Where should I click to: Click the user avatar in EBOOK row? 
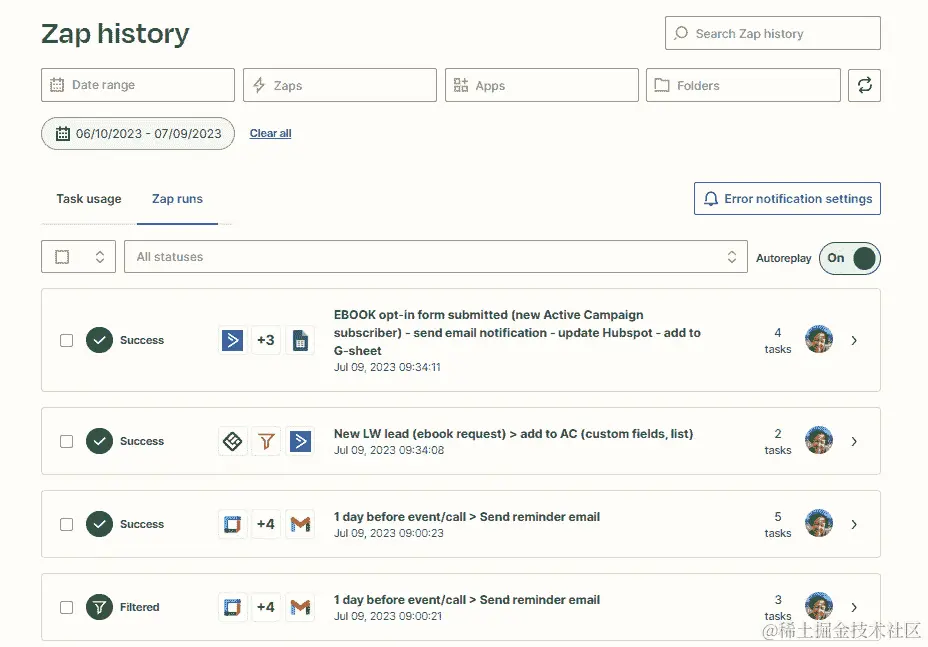tap(819, 339)
